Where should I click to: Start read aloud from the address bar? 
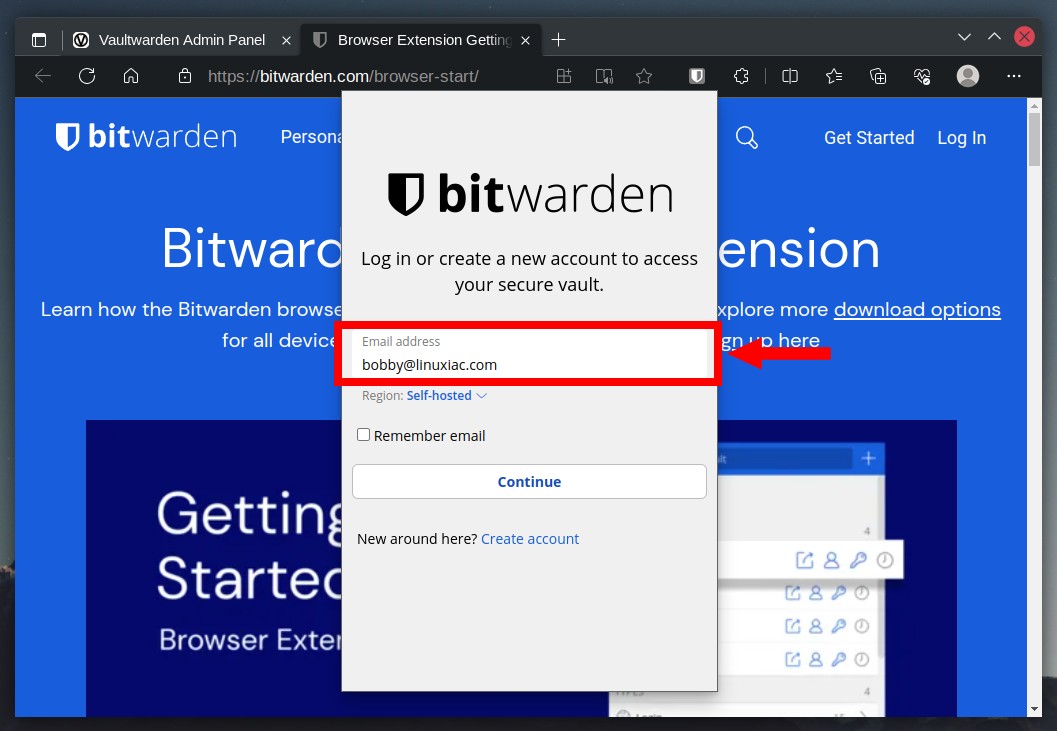(604, 76)
